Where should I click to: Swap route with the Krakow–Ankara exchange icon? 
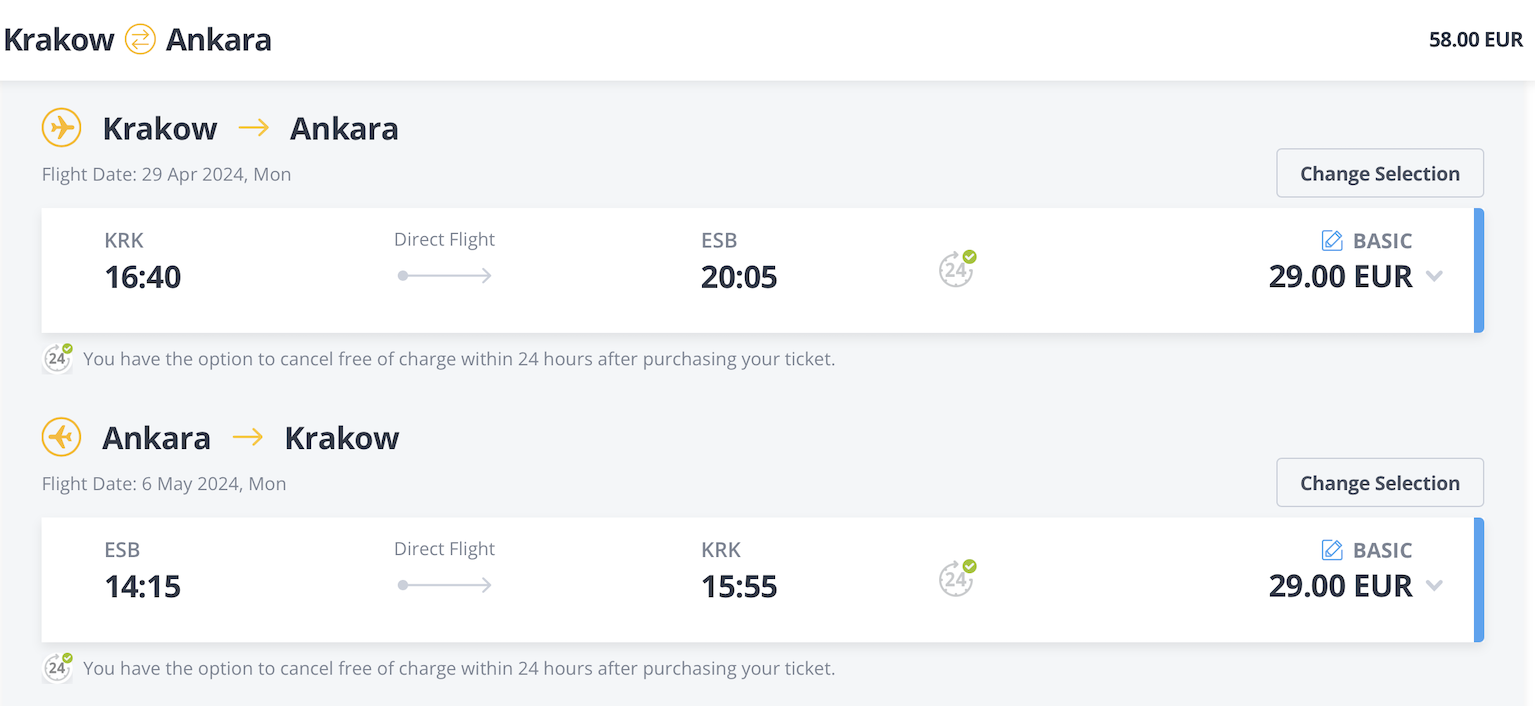[140, 40]
